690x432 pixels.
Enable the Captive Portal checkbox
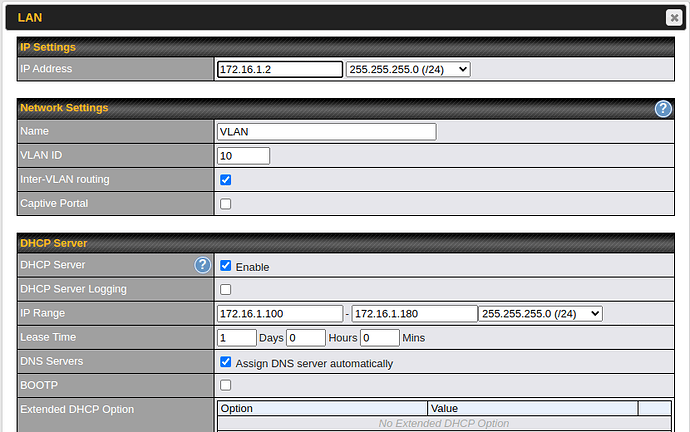226,204
